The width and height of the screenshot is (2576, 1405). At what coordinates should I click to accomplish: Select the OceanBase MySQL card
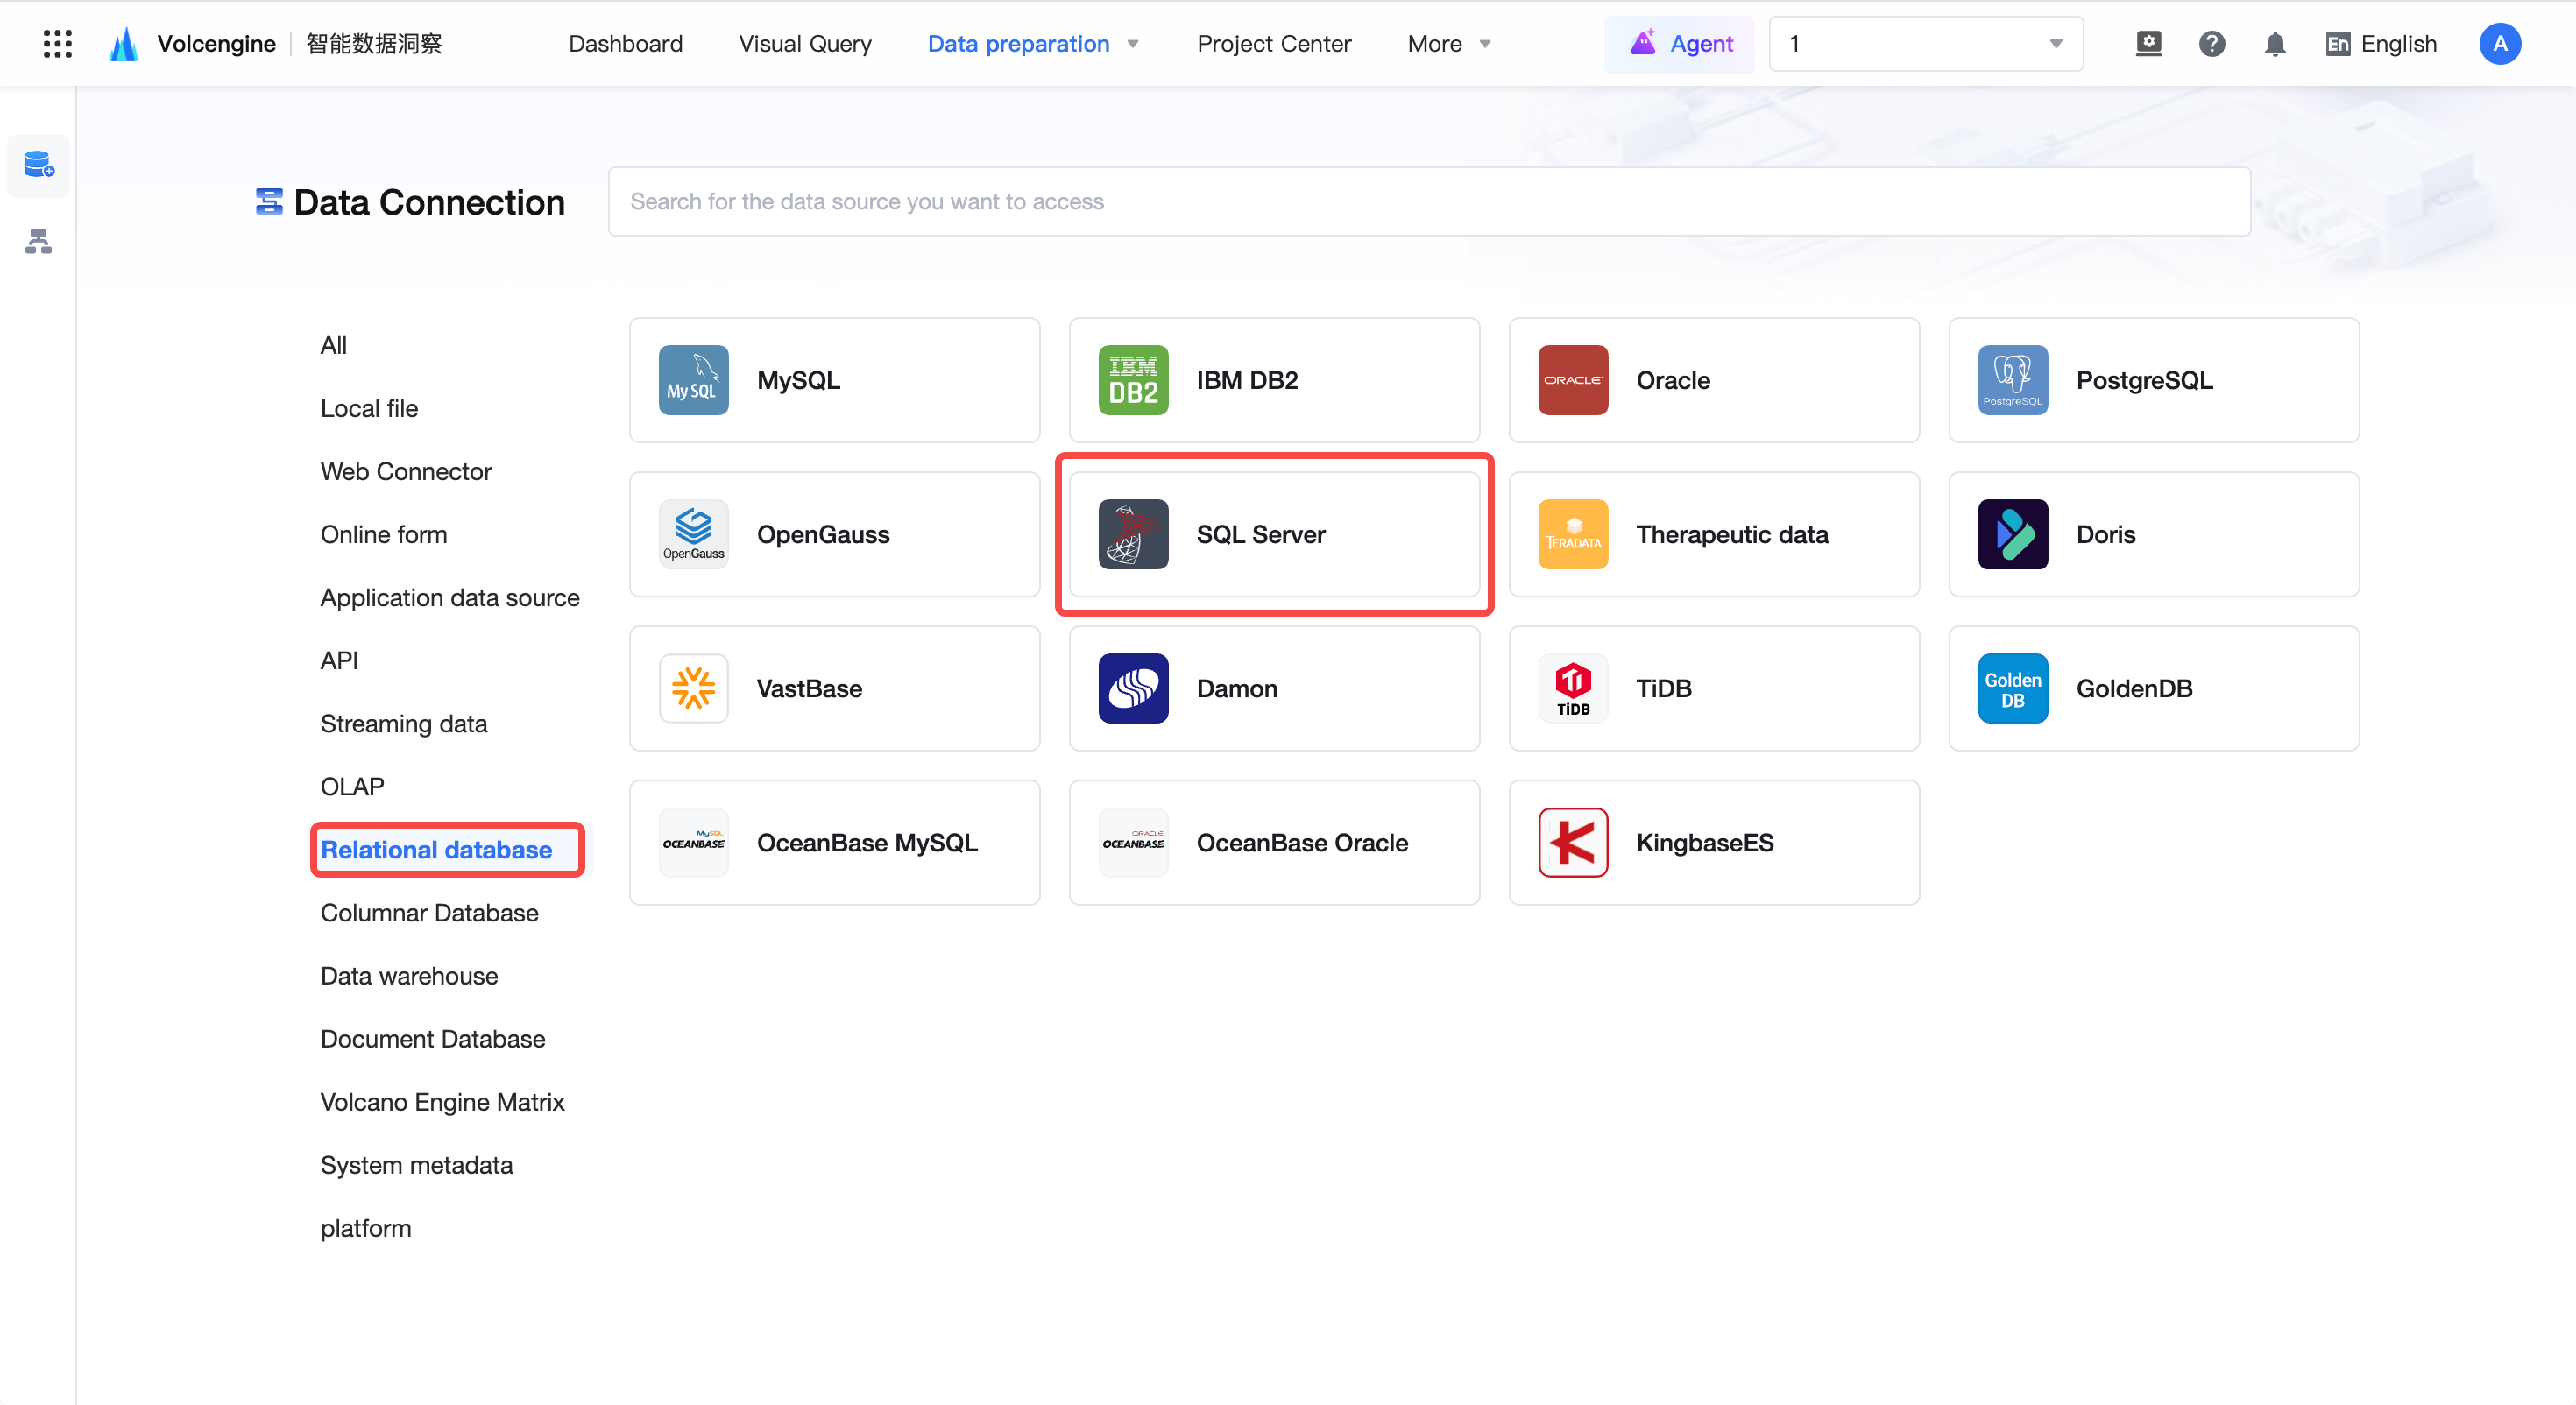tap(834, 842)
